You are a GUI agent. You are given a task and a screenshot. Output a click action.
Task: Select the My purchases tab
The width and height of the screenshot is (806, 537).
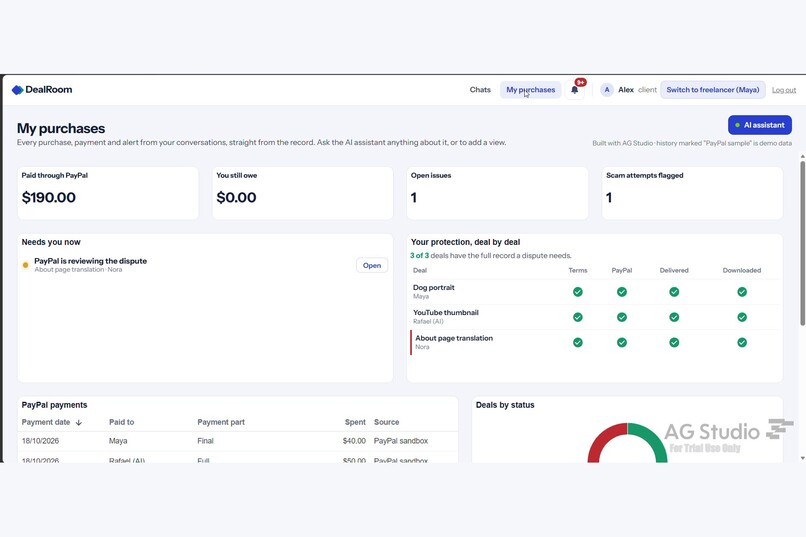530,89
